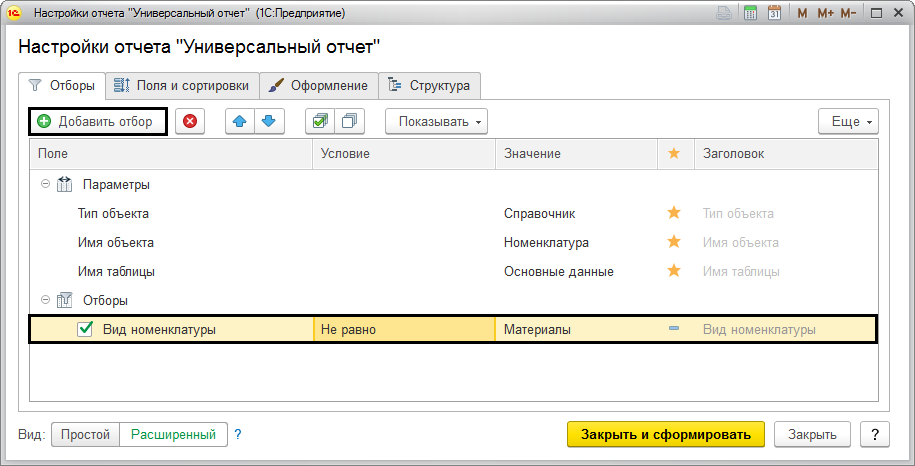This screenshot has height=466, width=915.
Task: Open the calendar icon in title bar
Action: pyautogui.click(x=774, y=14)
